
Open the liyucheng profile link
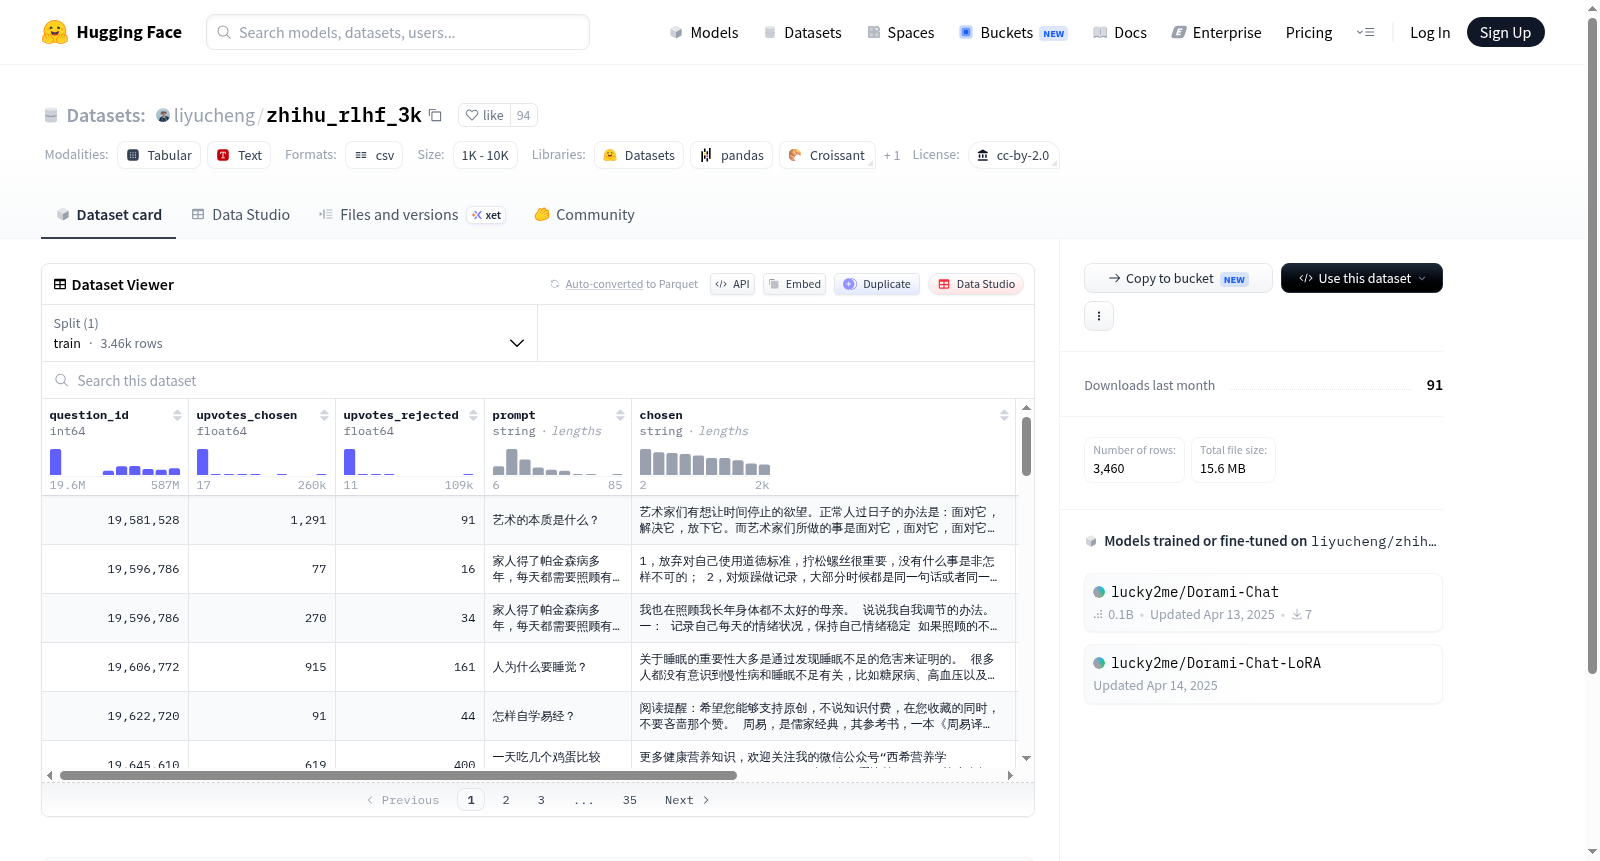(214, 115)
